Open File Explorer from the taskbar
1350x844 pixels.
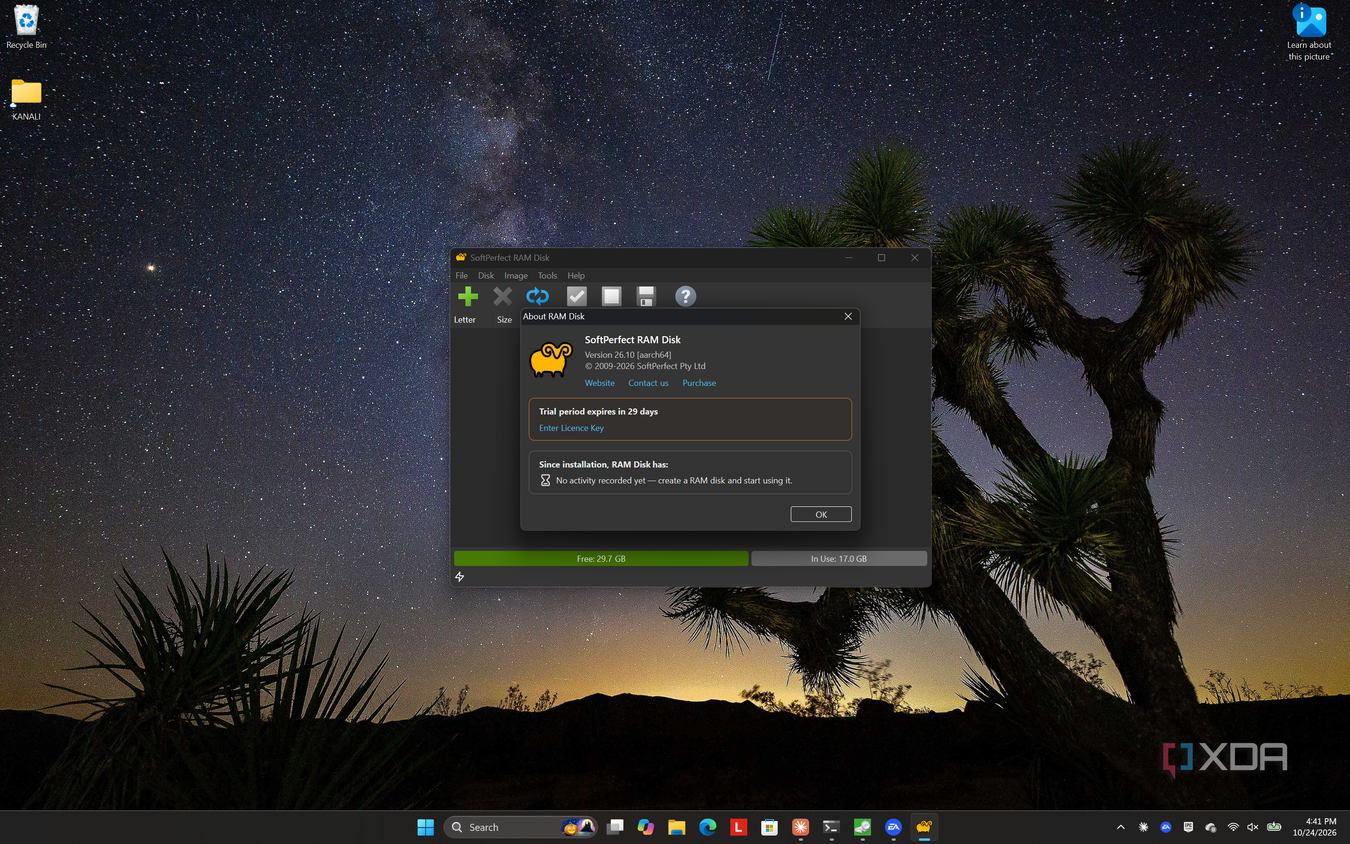(x=677, y=827)
